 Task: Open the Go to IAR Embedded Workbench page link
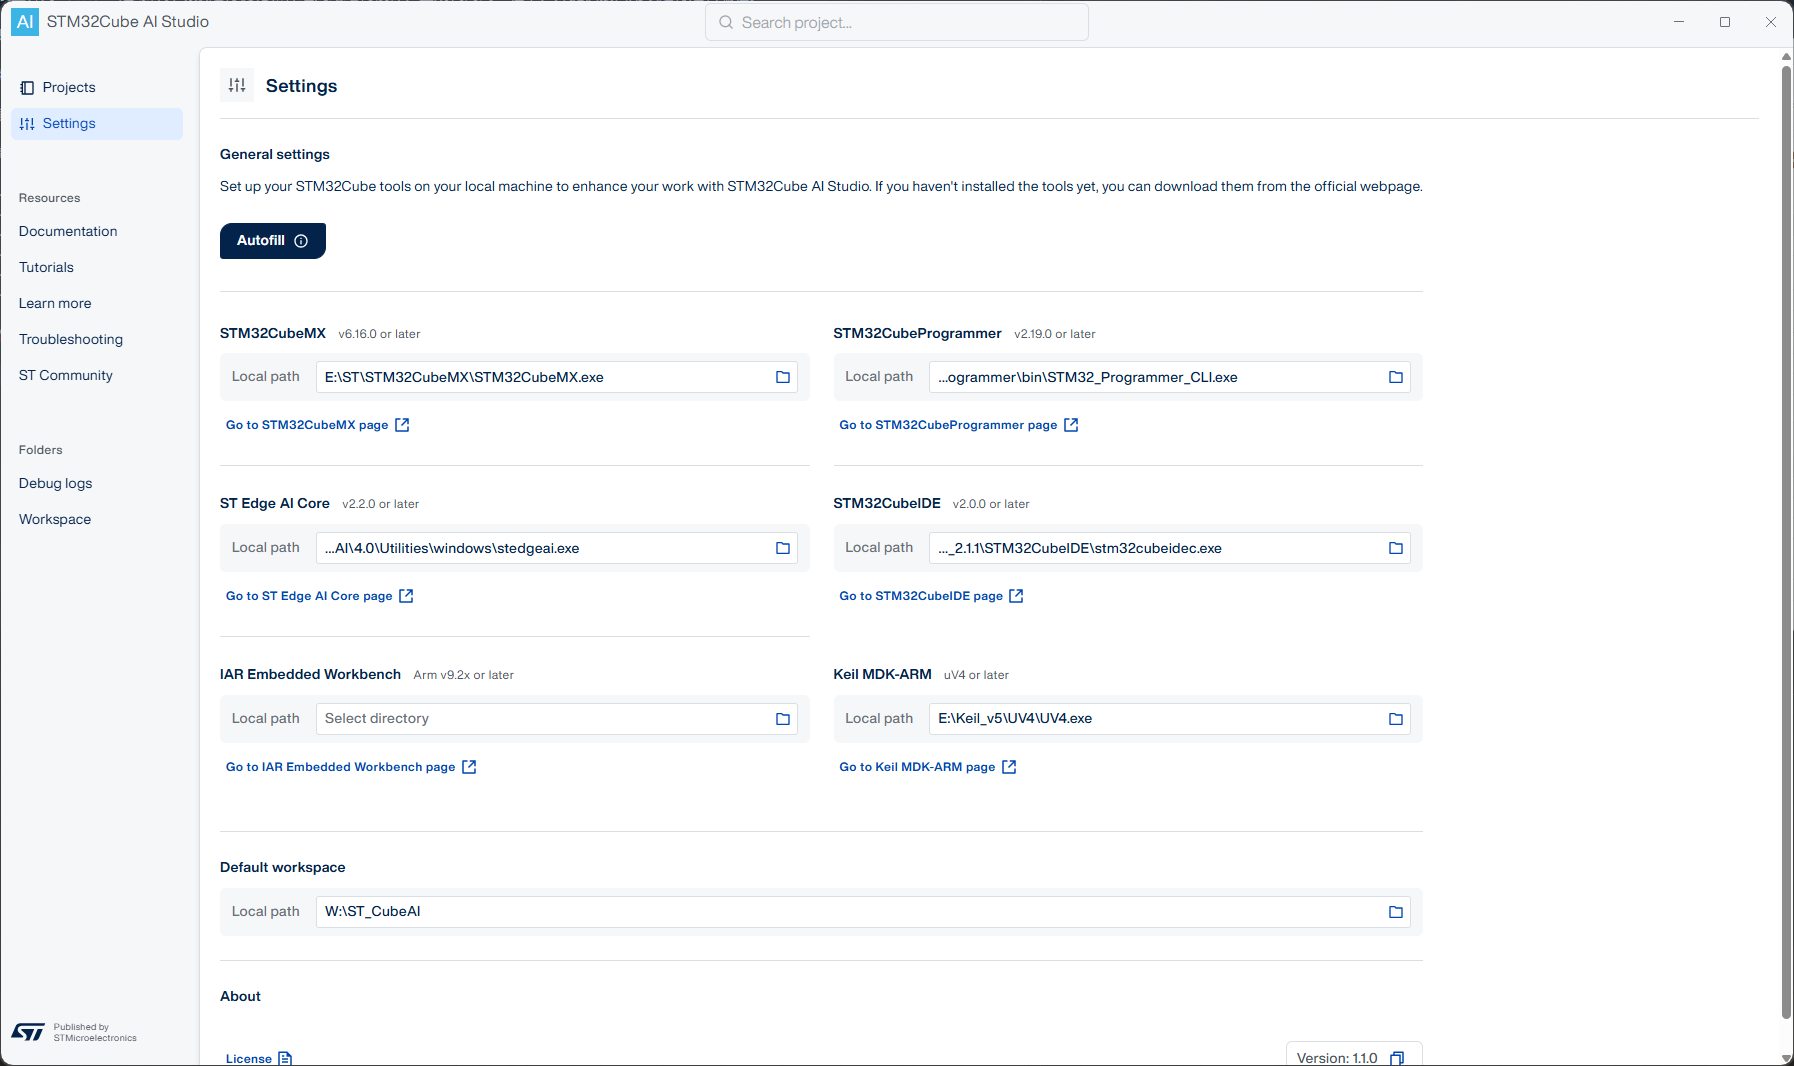351,767
